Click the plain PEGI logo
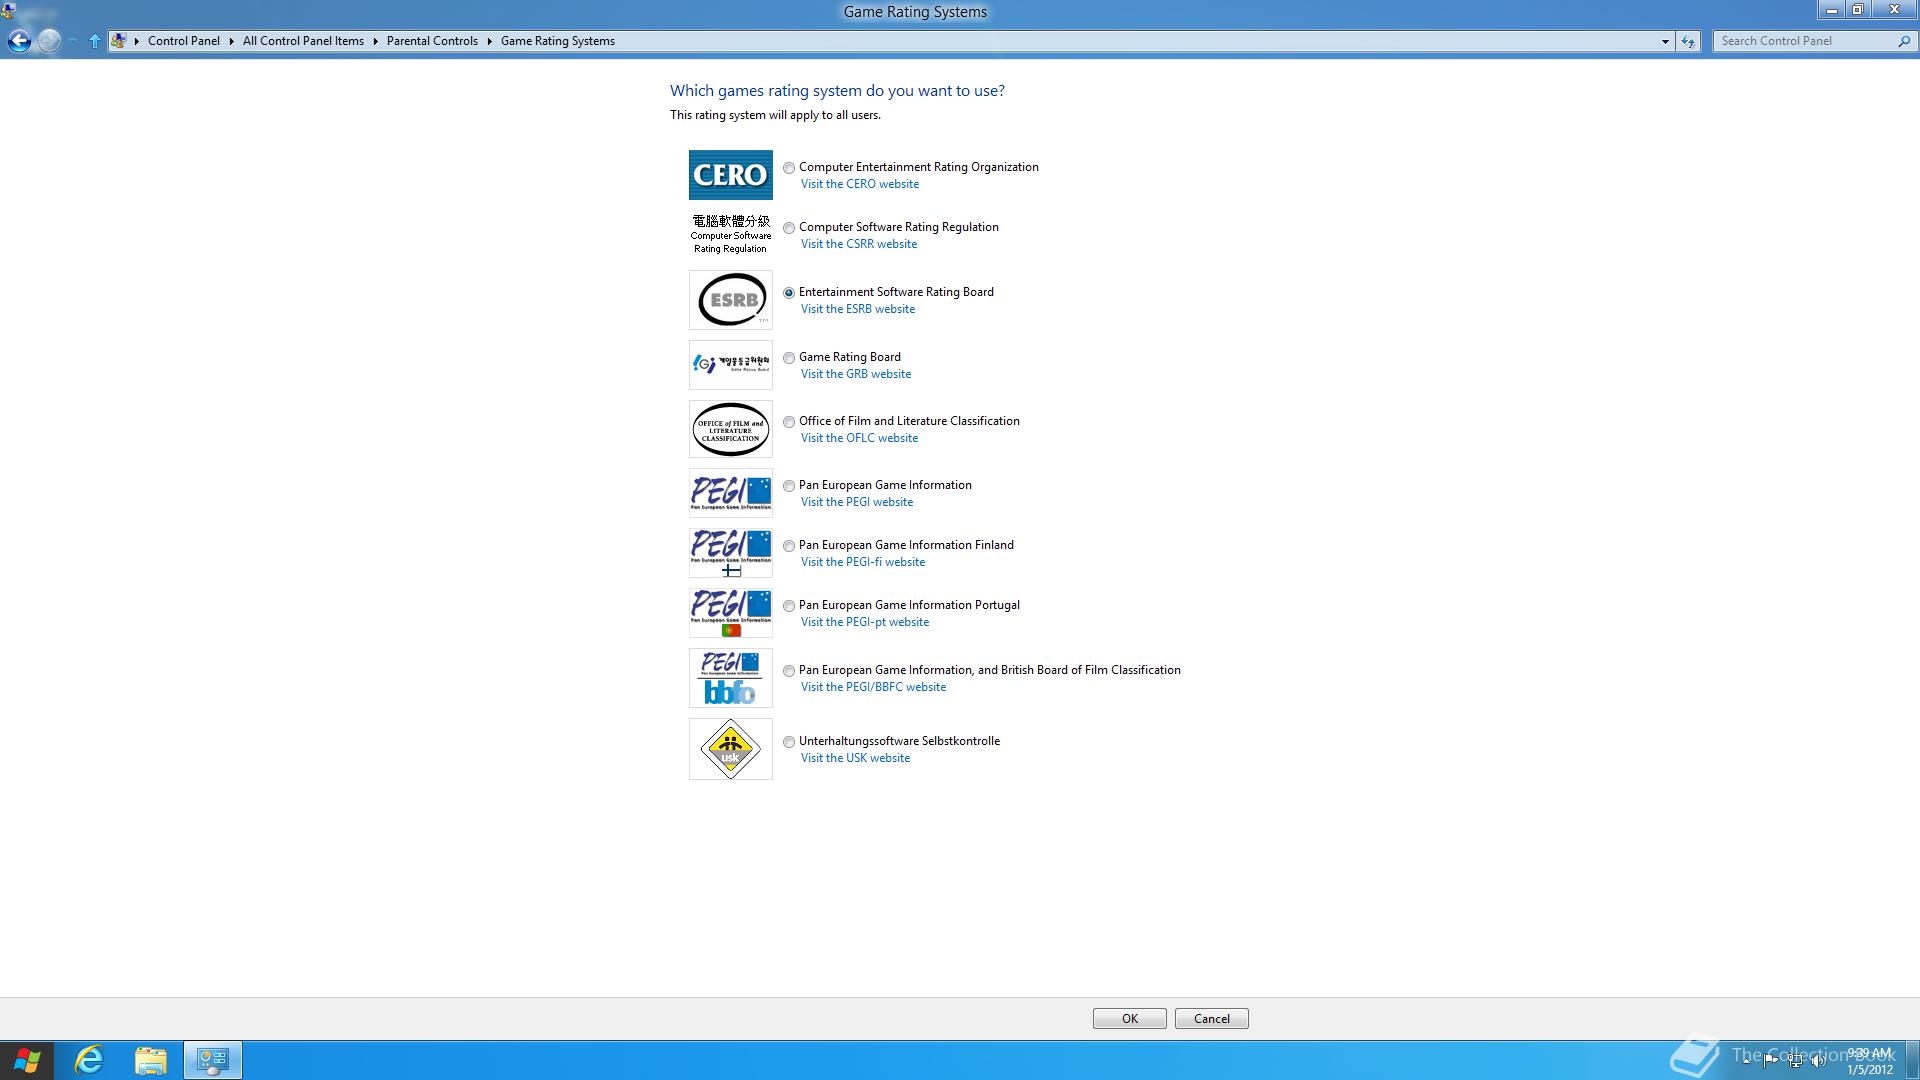Screen dimensions: 1920x1080 [x=730, y=493]
